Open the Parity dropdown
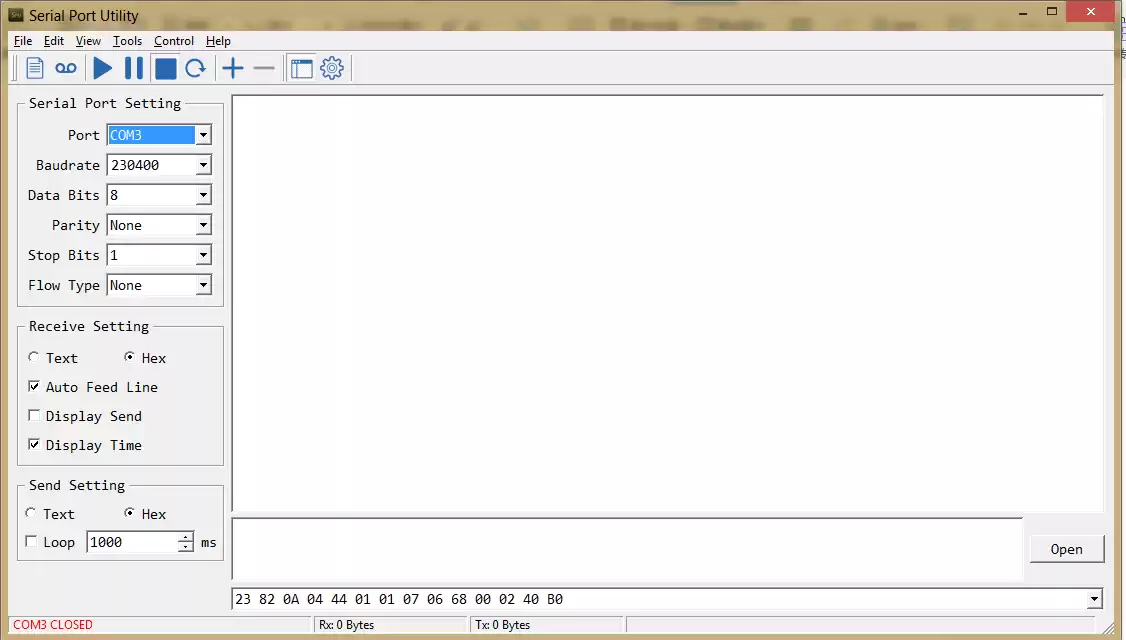The height and width of the screenshot is (640, 1126). pyautogui.click(x=203, y=224)
